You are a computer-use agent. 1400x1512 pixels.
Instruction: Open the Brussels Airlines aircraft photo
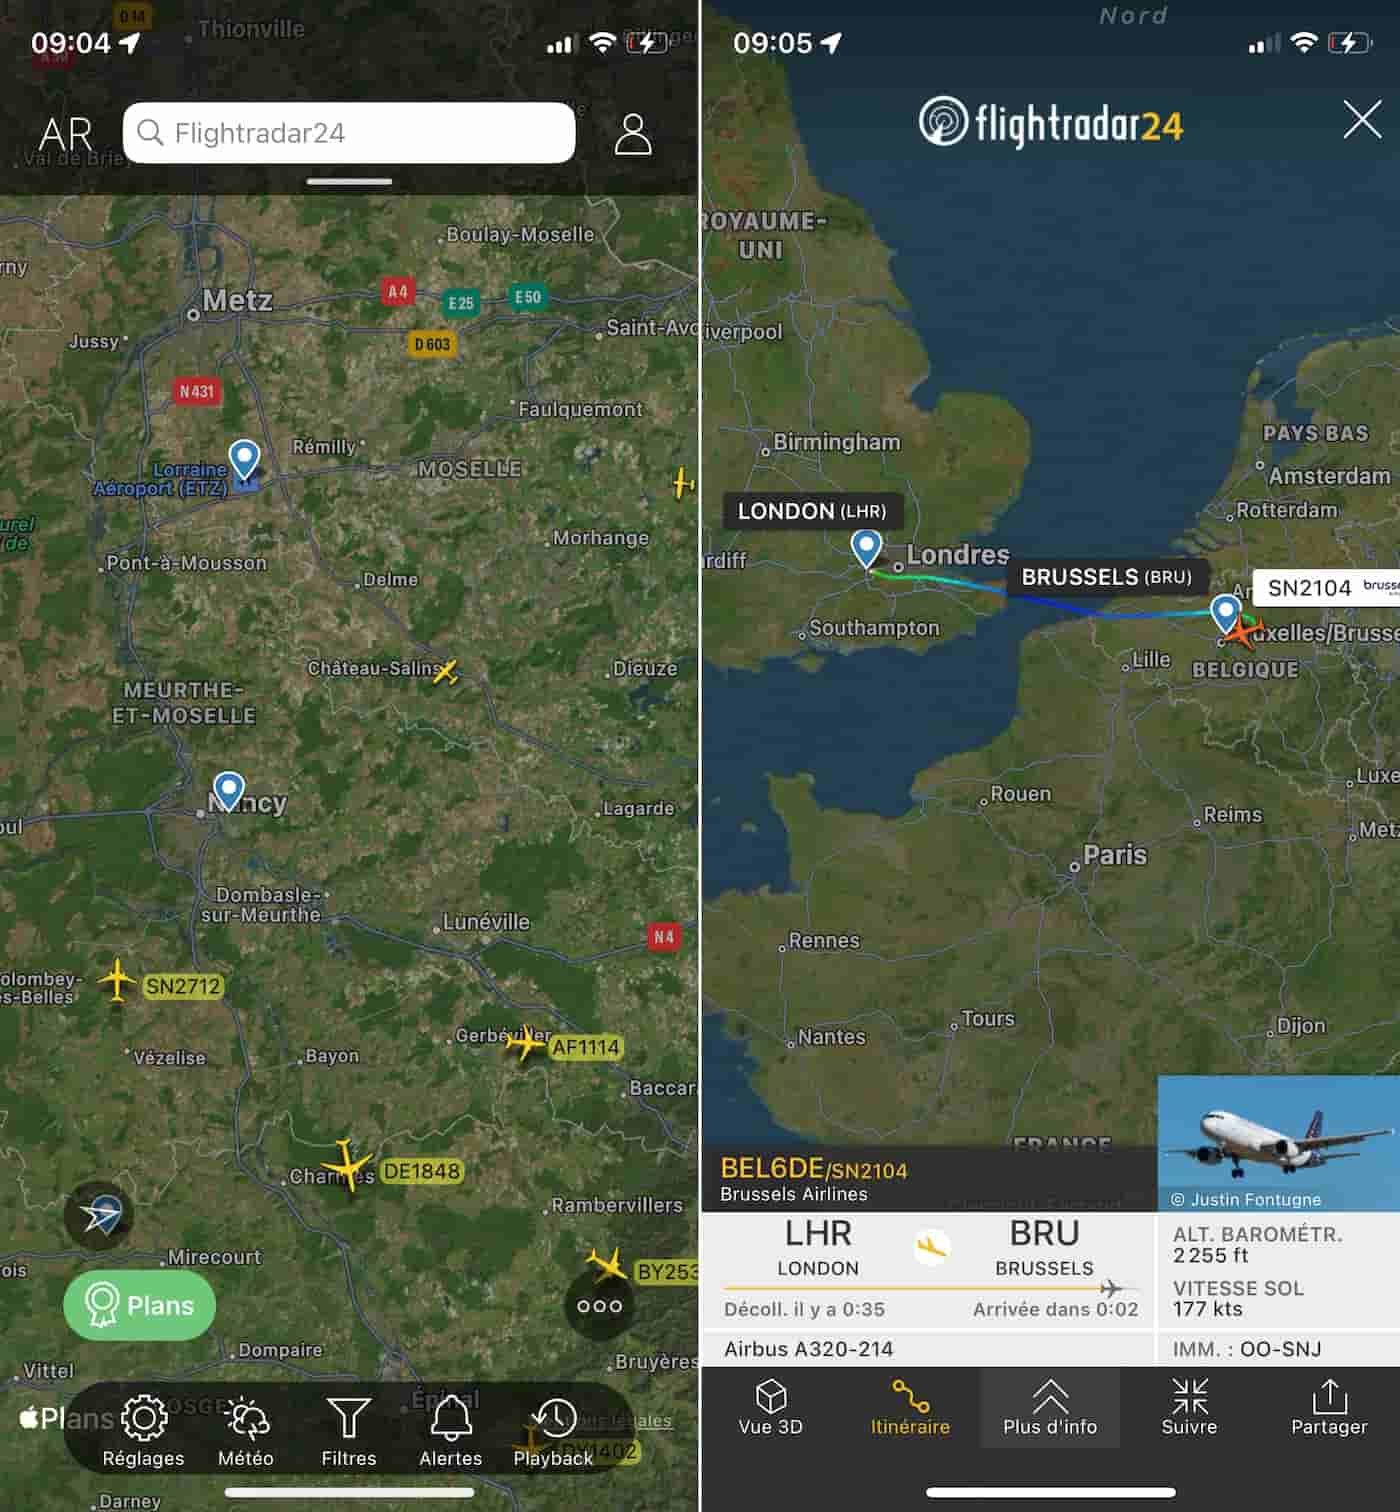coord(1278,1144)
